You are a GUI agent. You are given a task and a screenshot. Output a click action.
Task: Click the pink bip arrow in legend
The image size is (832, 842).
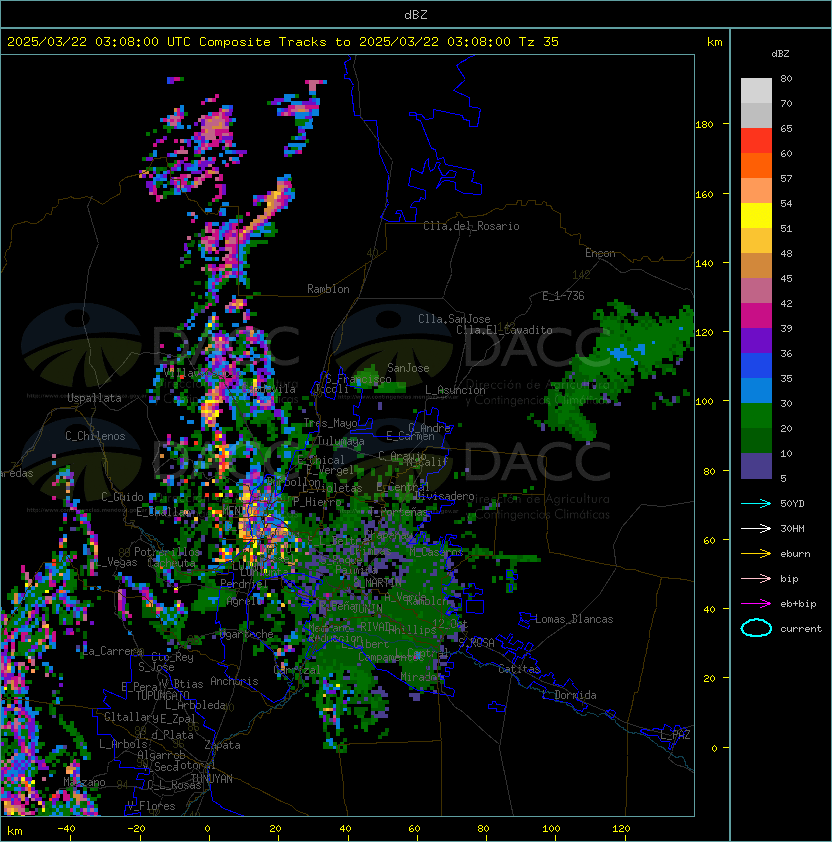756,578
